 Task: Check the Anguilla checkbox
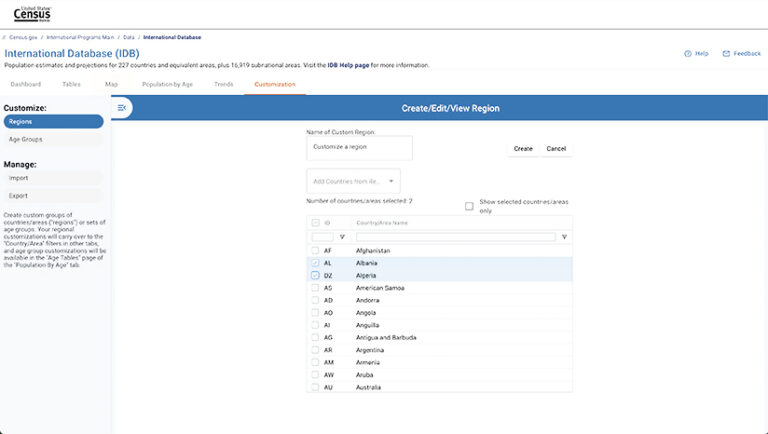[315, 325]
